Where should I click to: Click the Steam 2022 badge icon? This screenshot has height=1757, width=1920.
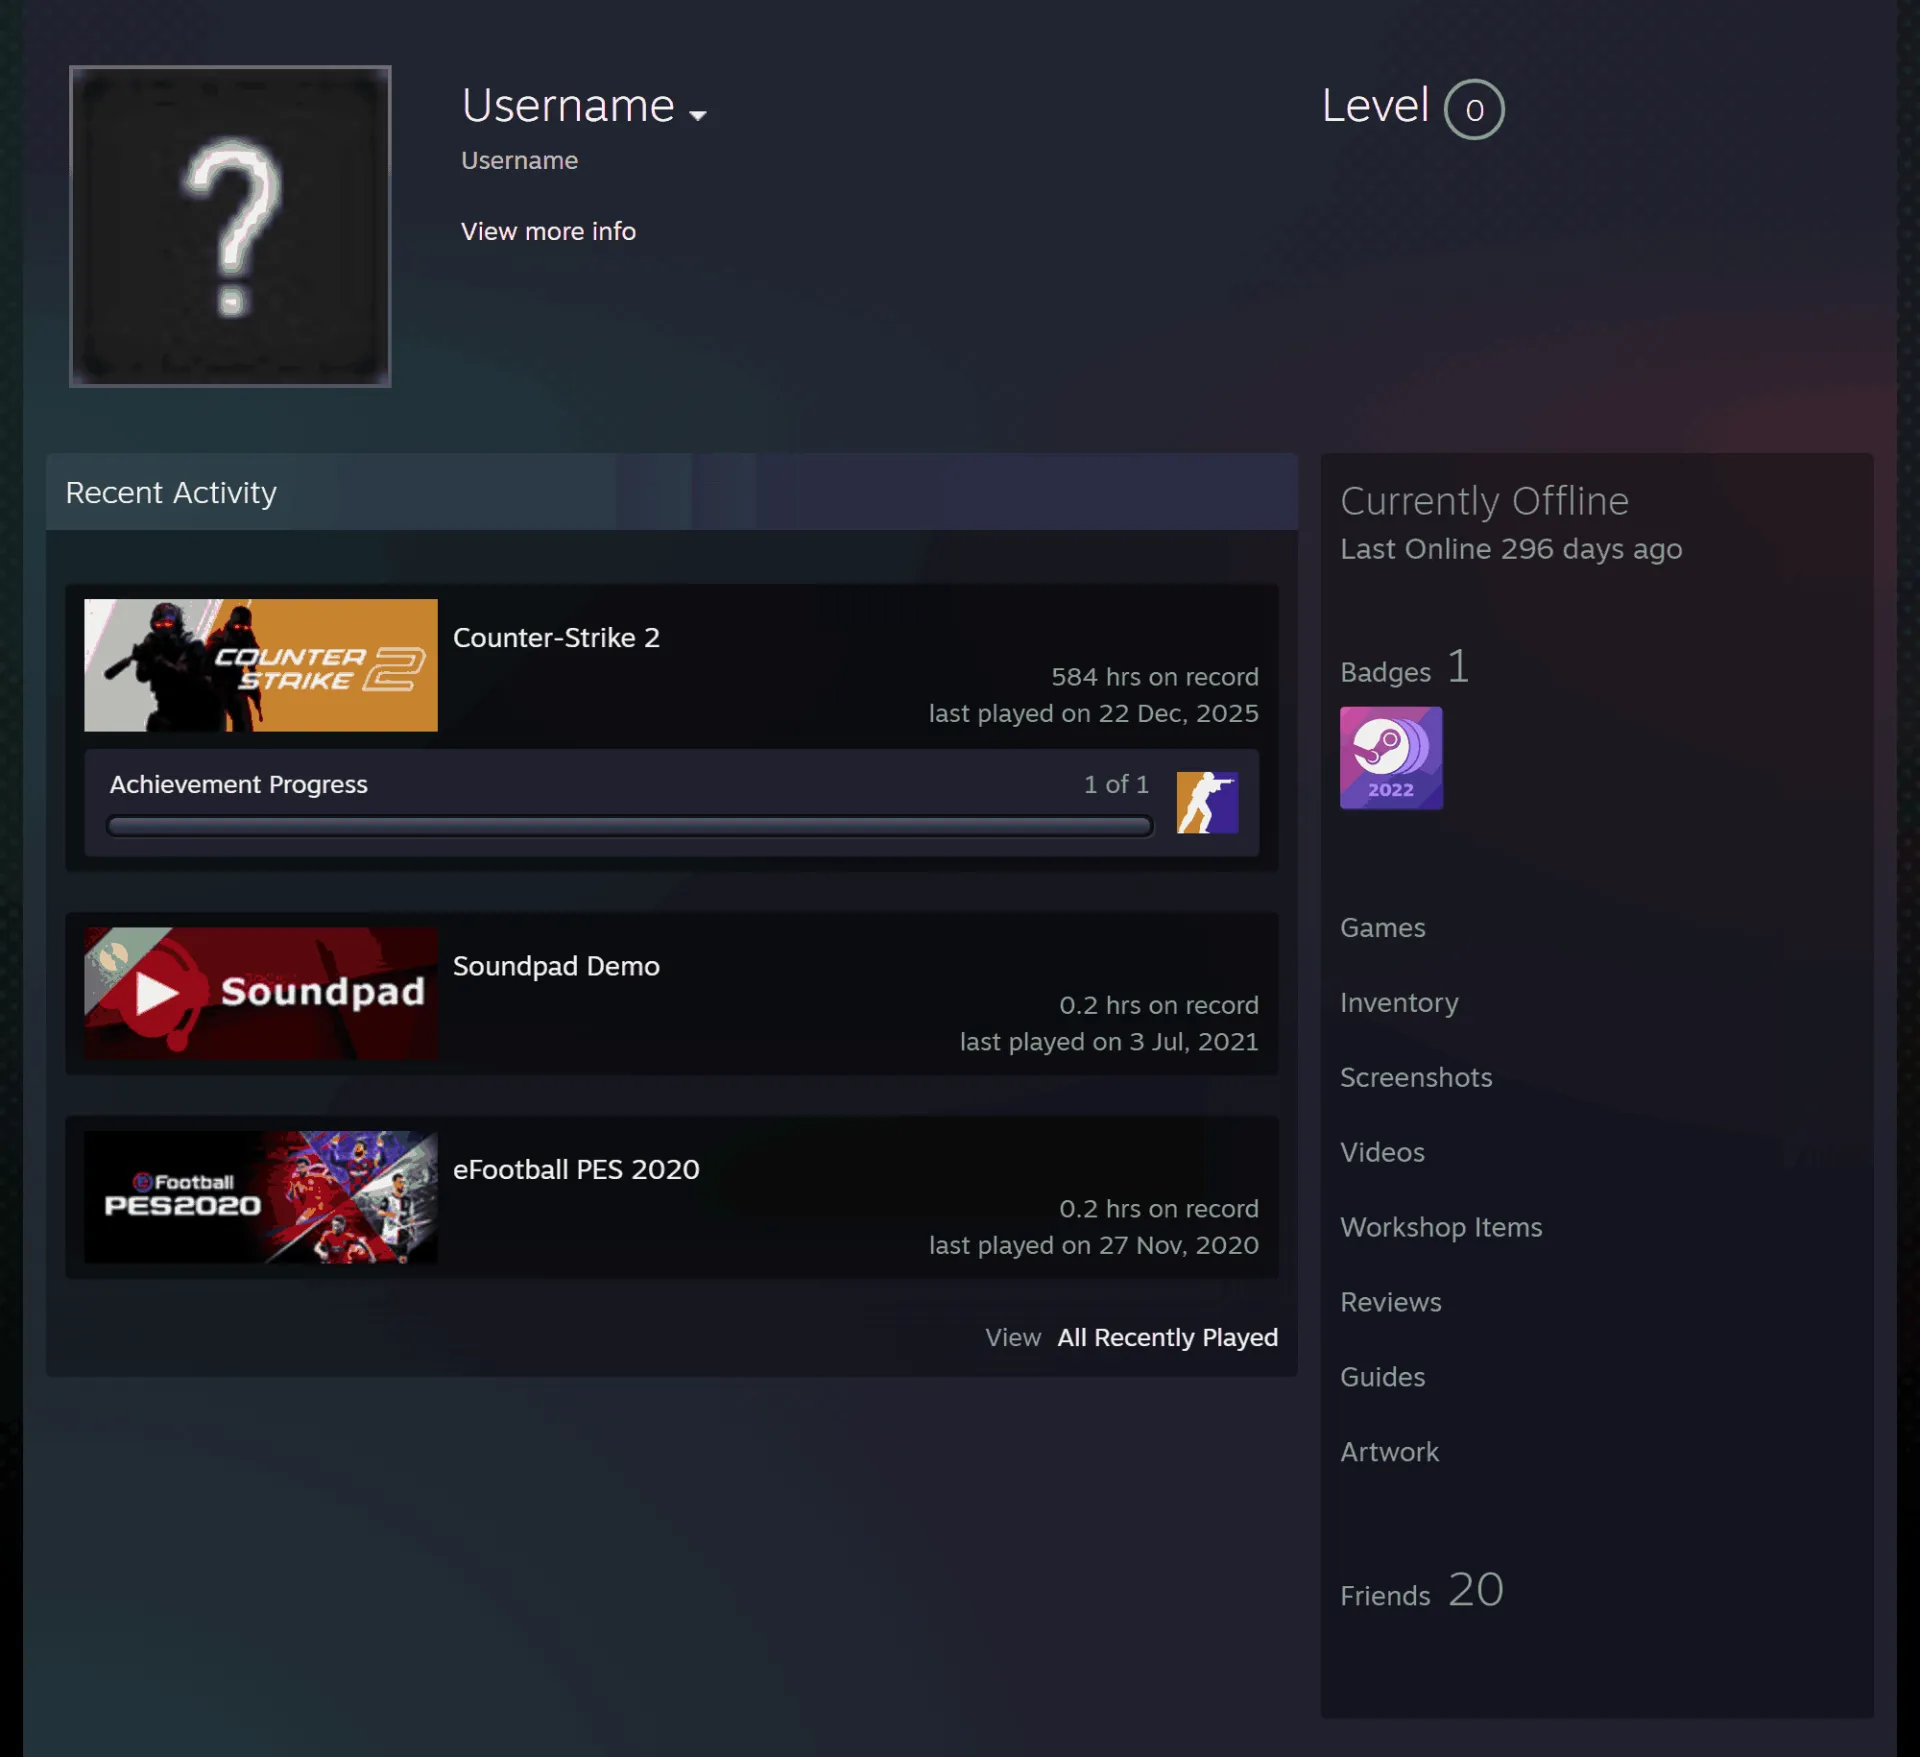pyautogui.click(x=1391, y=758)
